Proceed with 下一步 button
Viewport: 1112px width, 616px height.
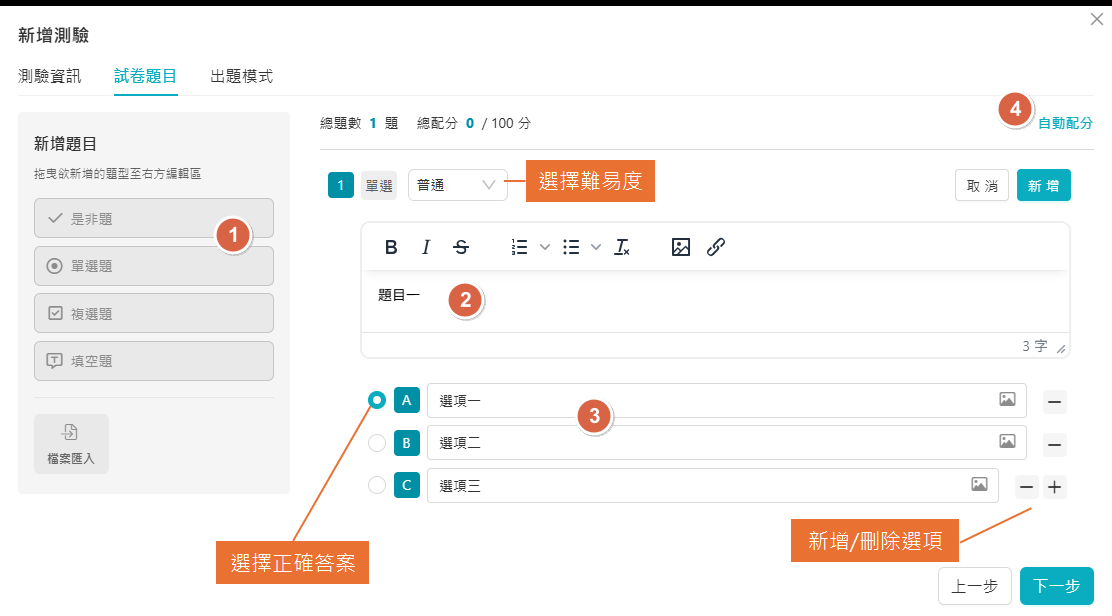pyautogui.click(x=1057, y=586)
